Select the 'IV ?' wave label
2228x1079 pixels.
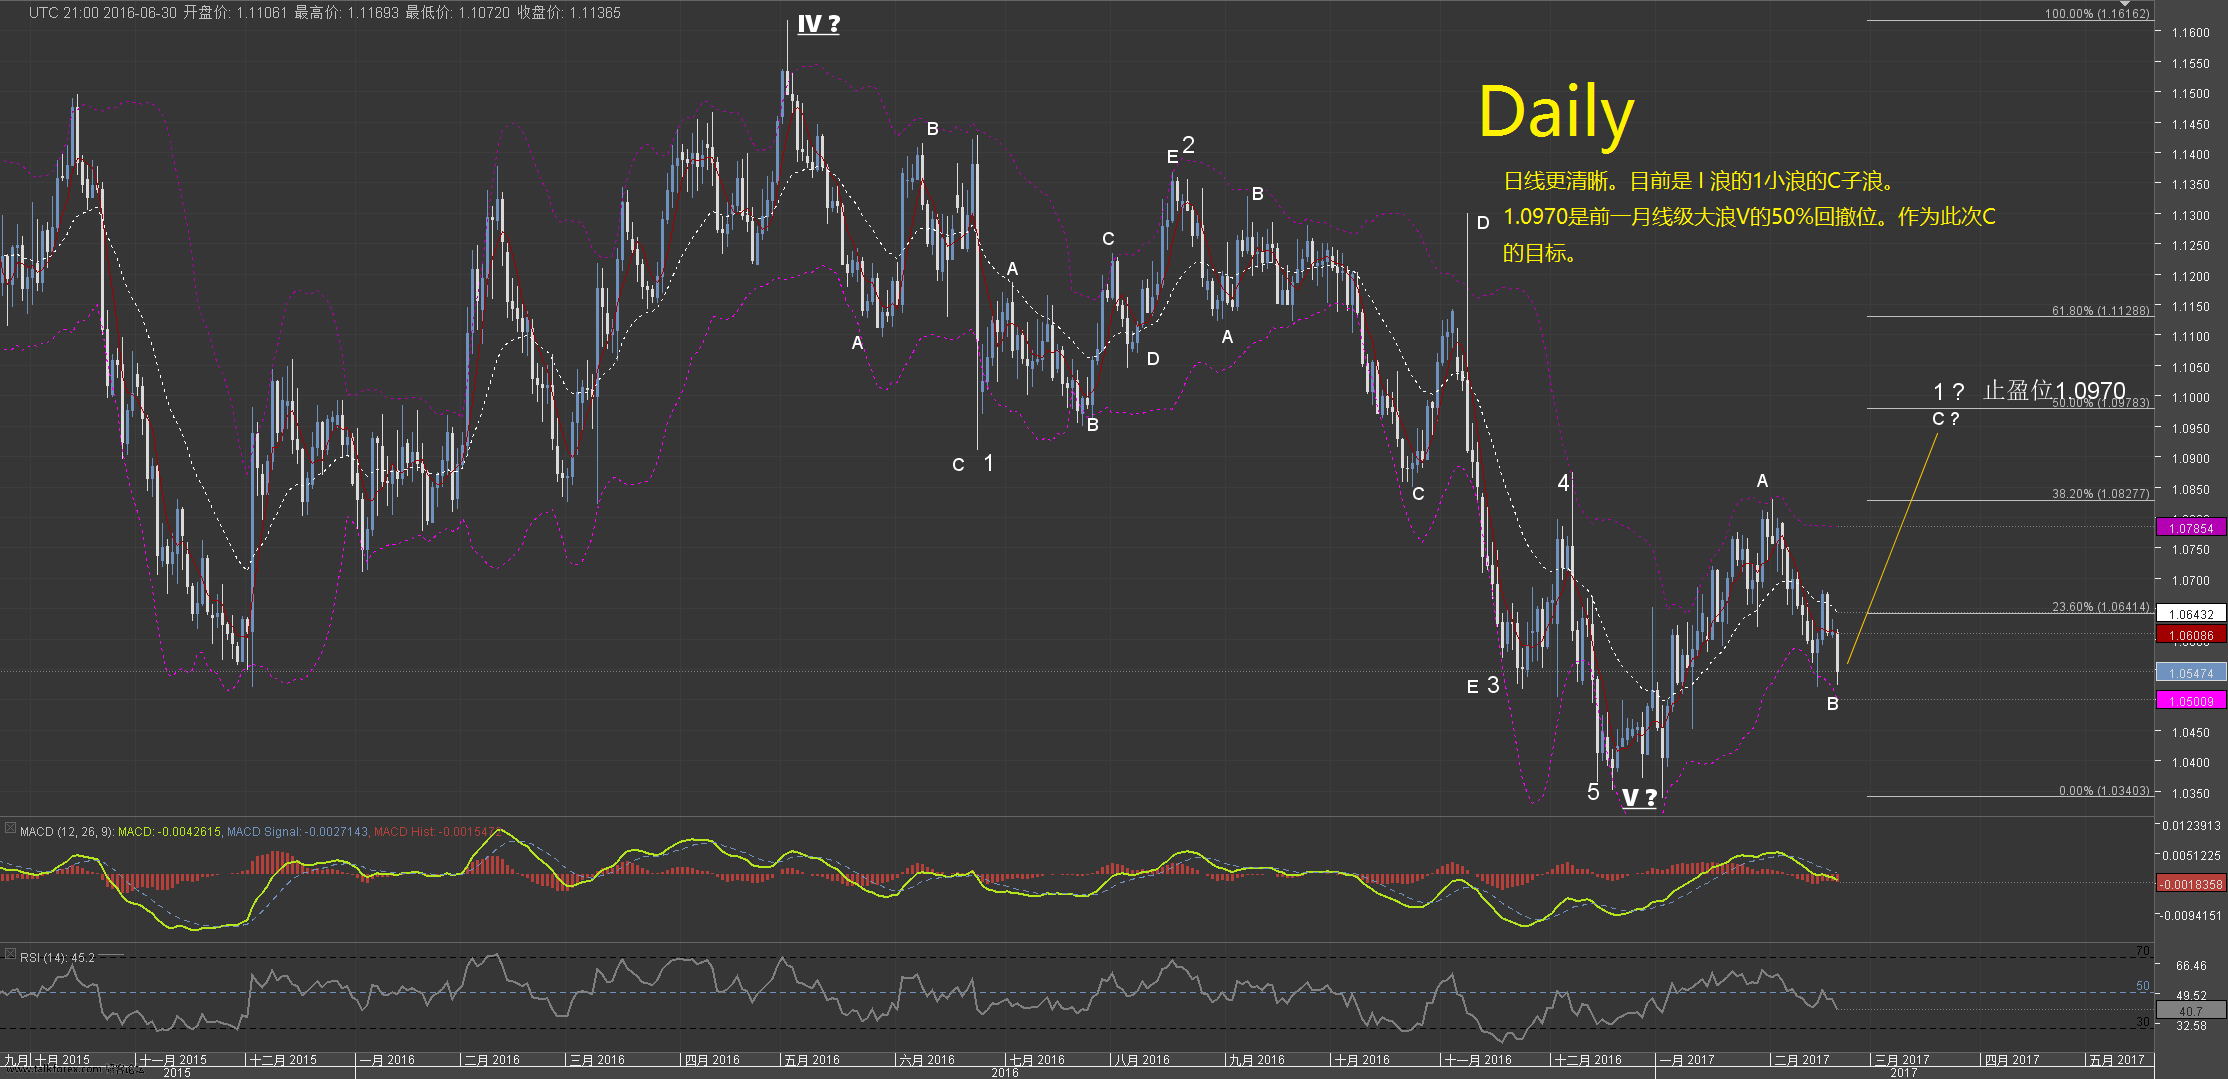[818, 25]
